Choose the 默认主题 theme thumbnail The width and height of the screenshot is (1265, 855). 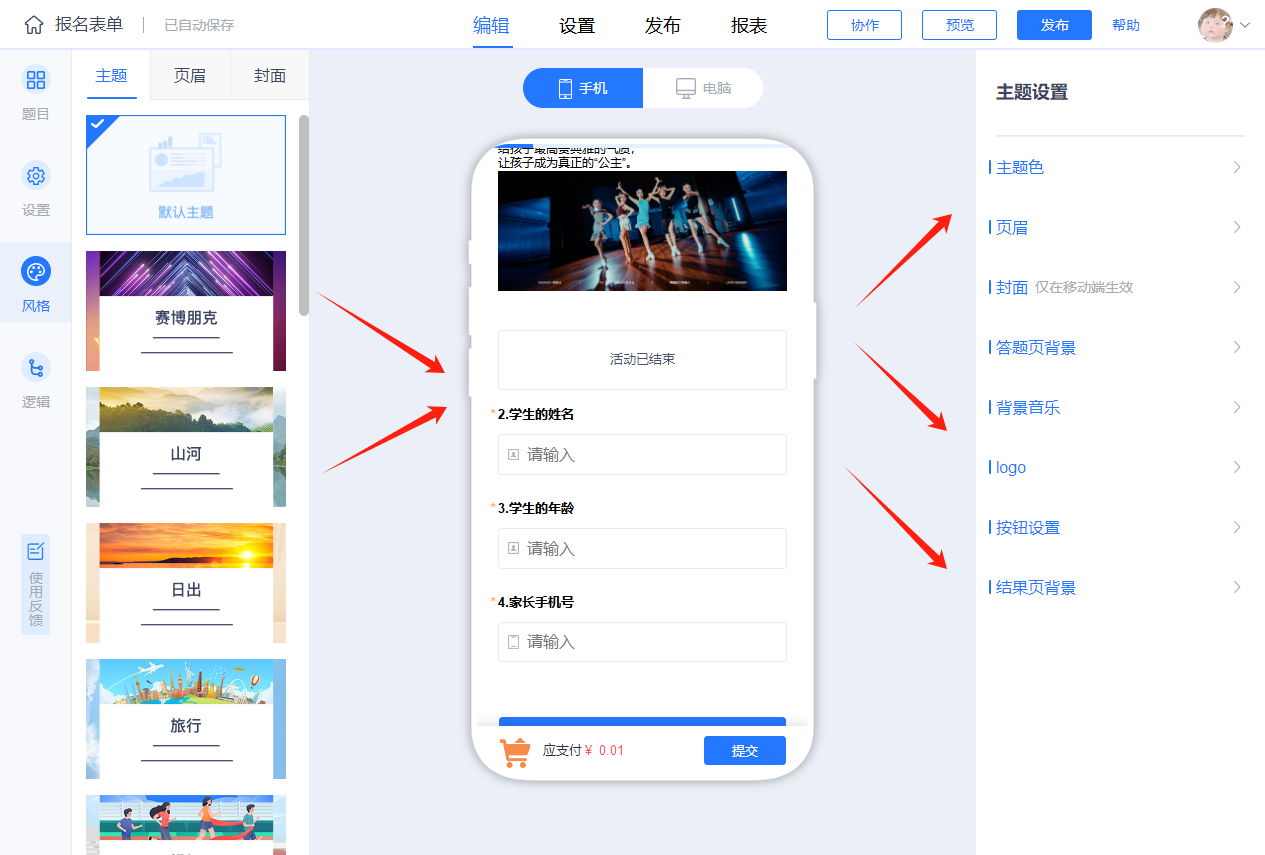point(186,175)
